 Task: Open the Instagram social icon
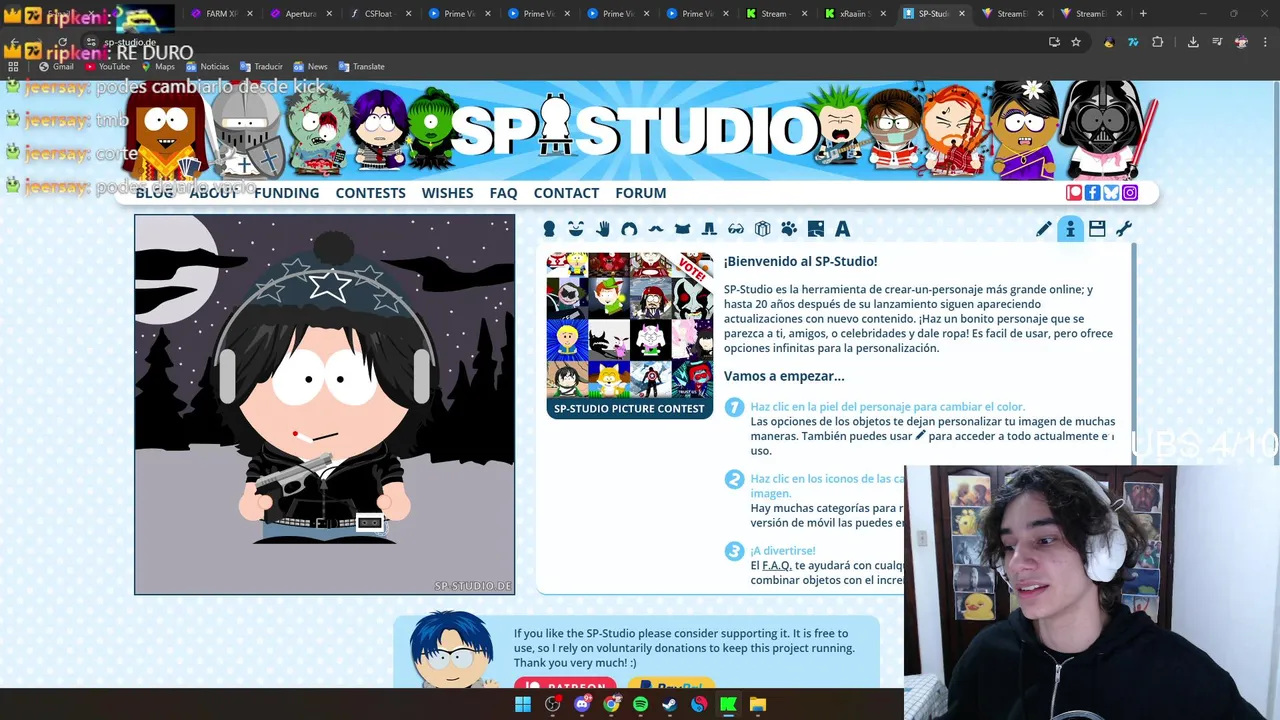tap(1130, 193)
